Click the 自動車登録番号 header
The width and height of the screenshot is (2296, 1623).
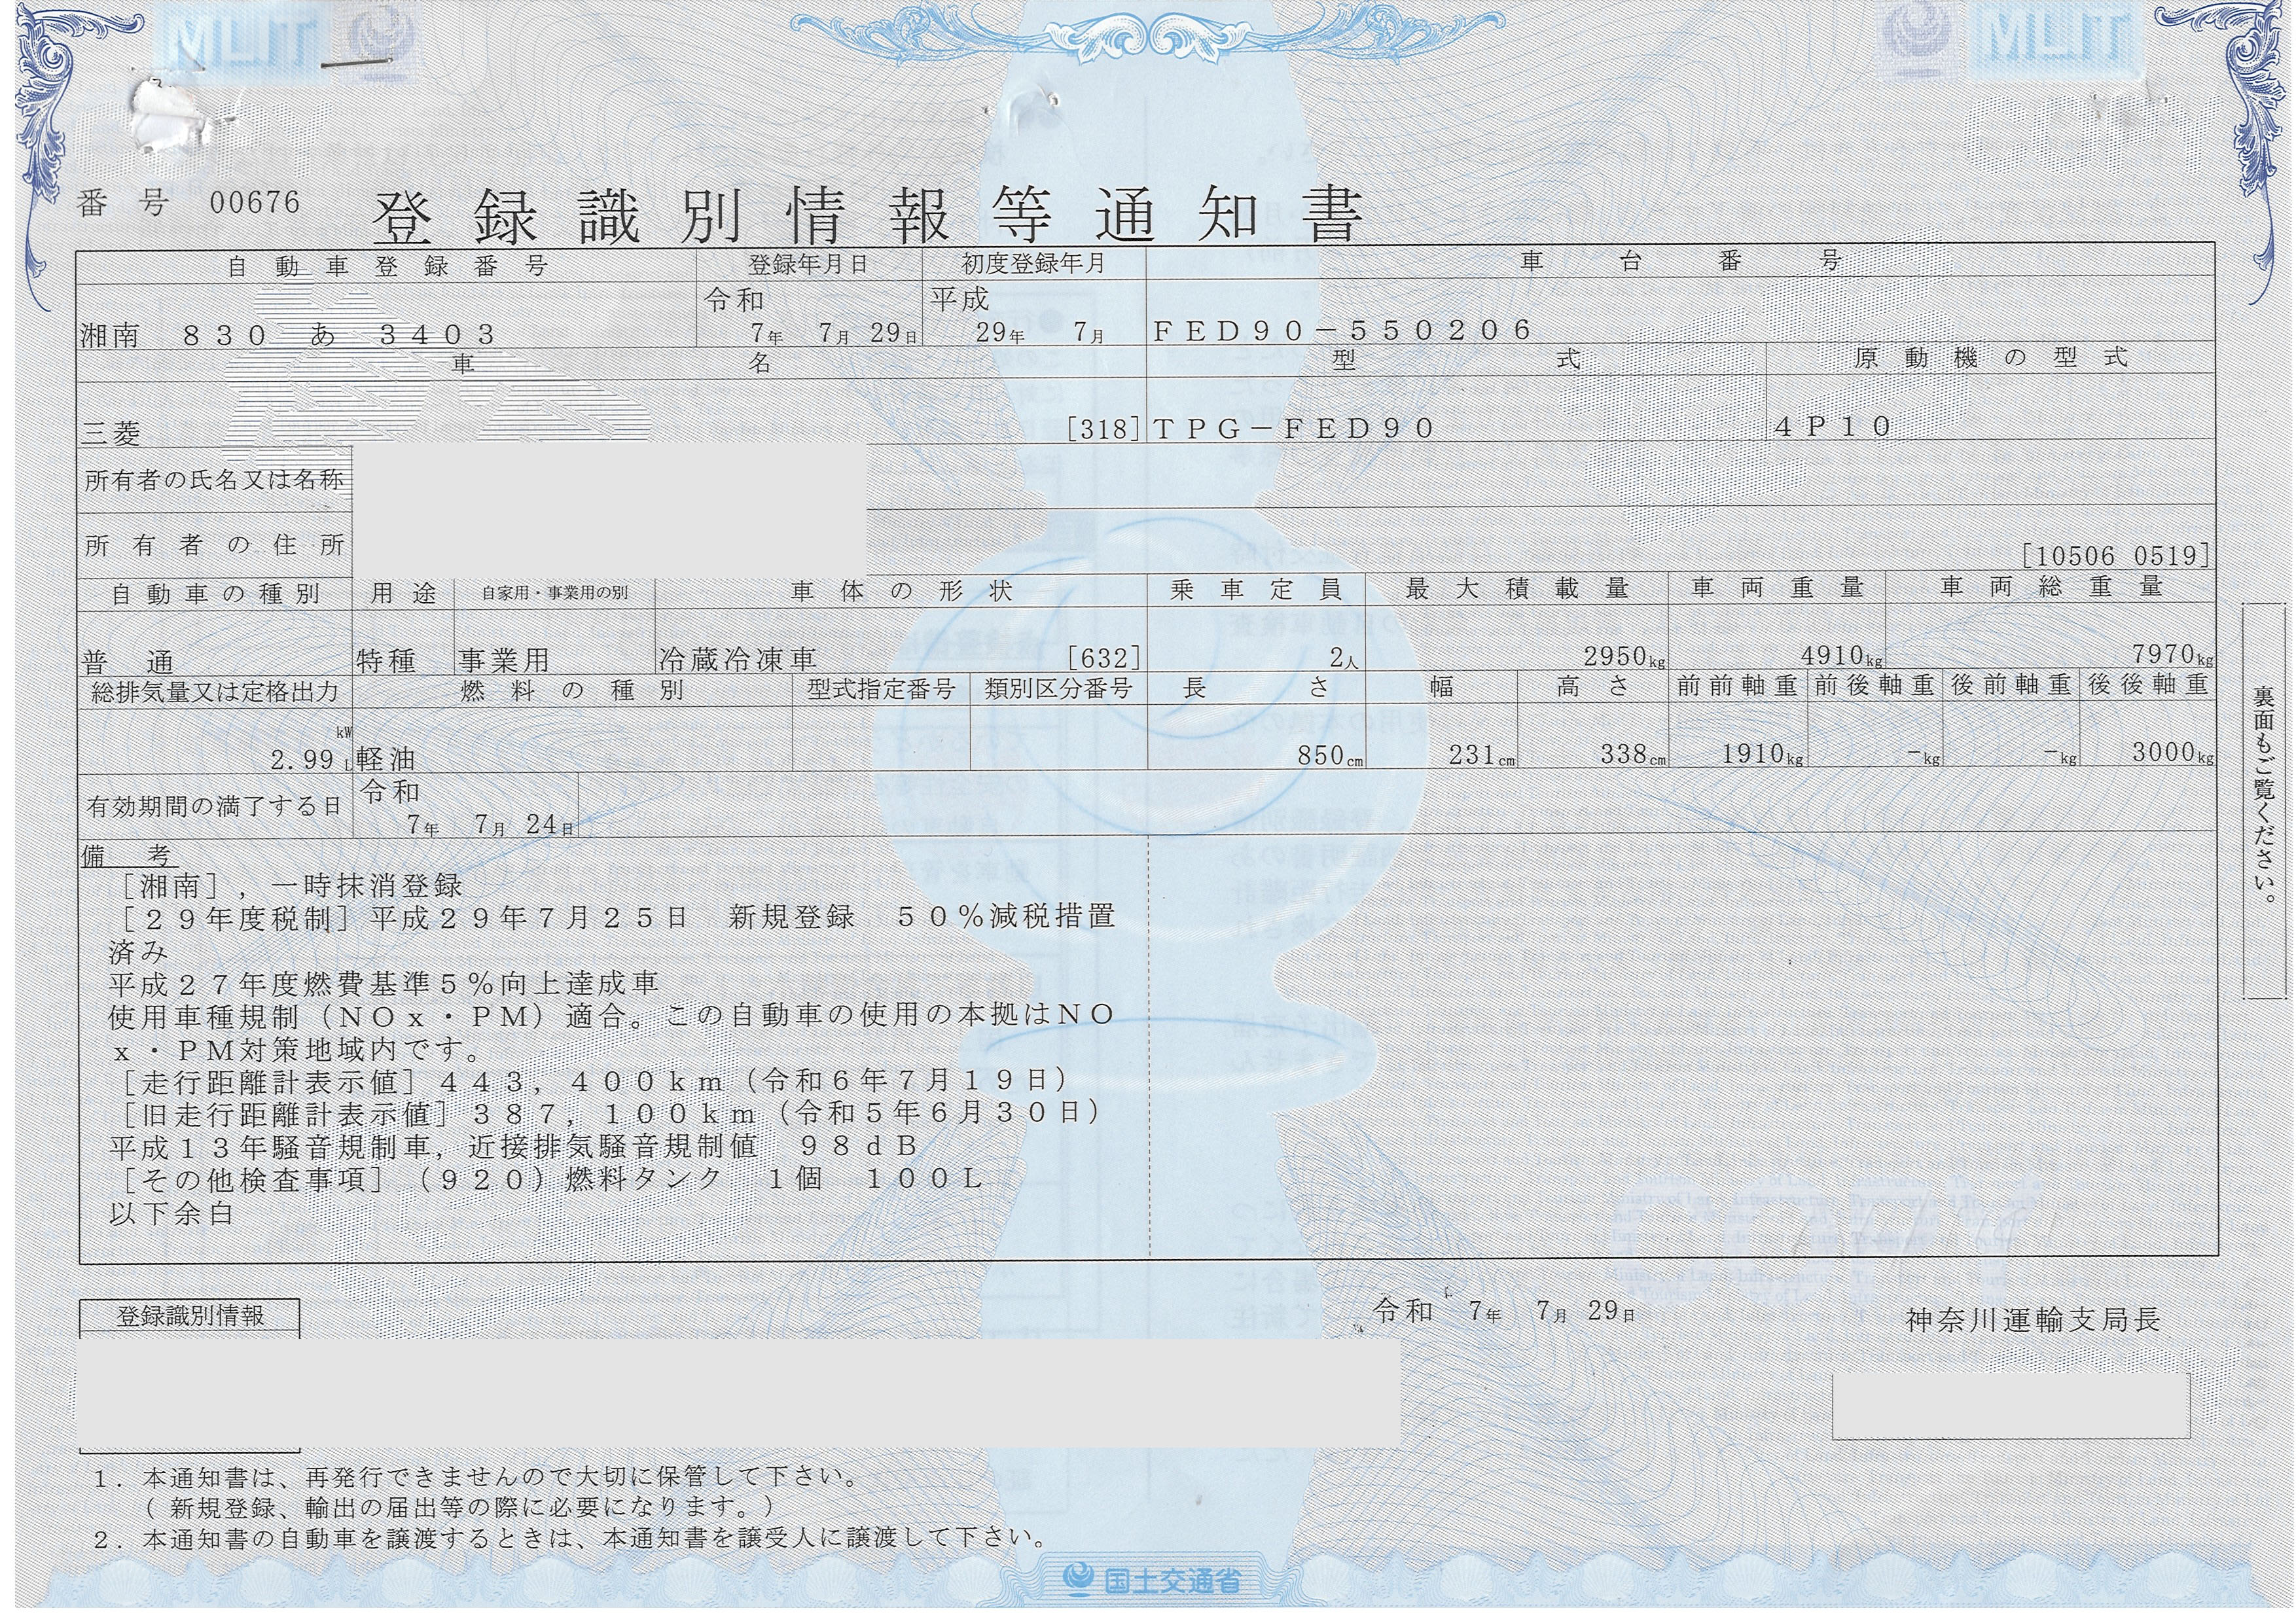click(387, 266)
